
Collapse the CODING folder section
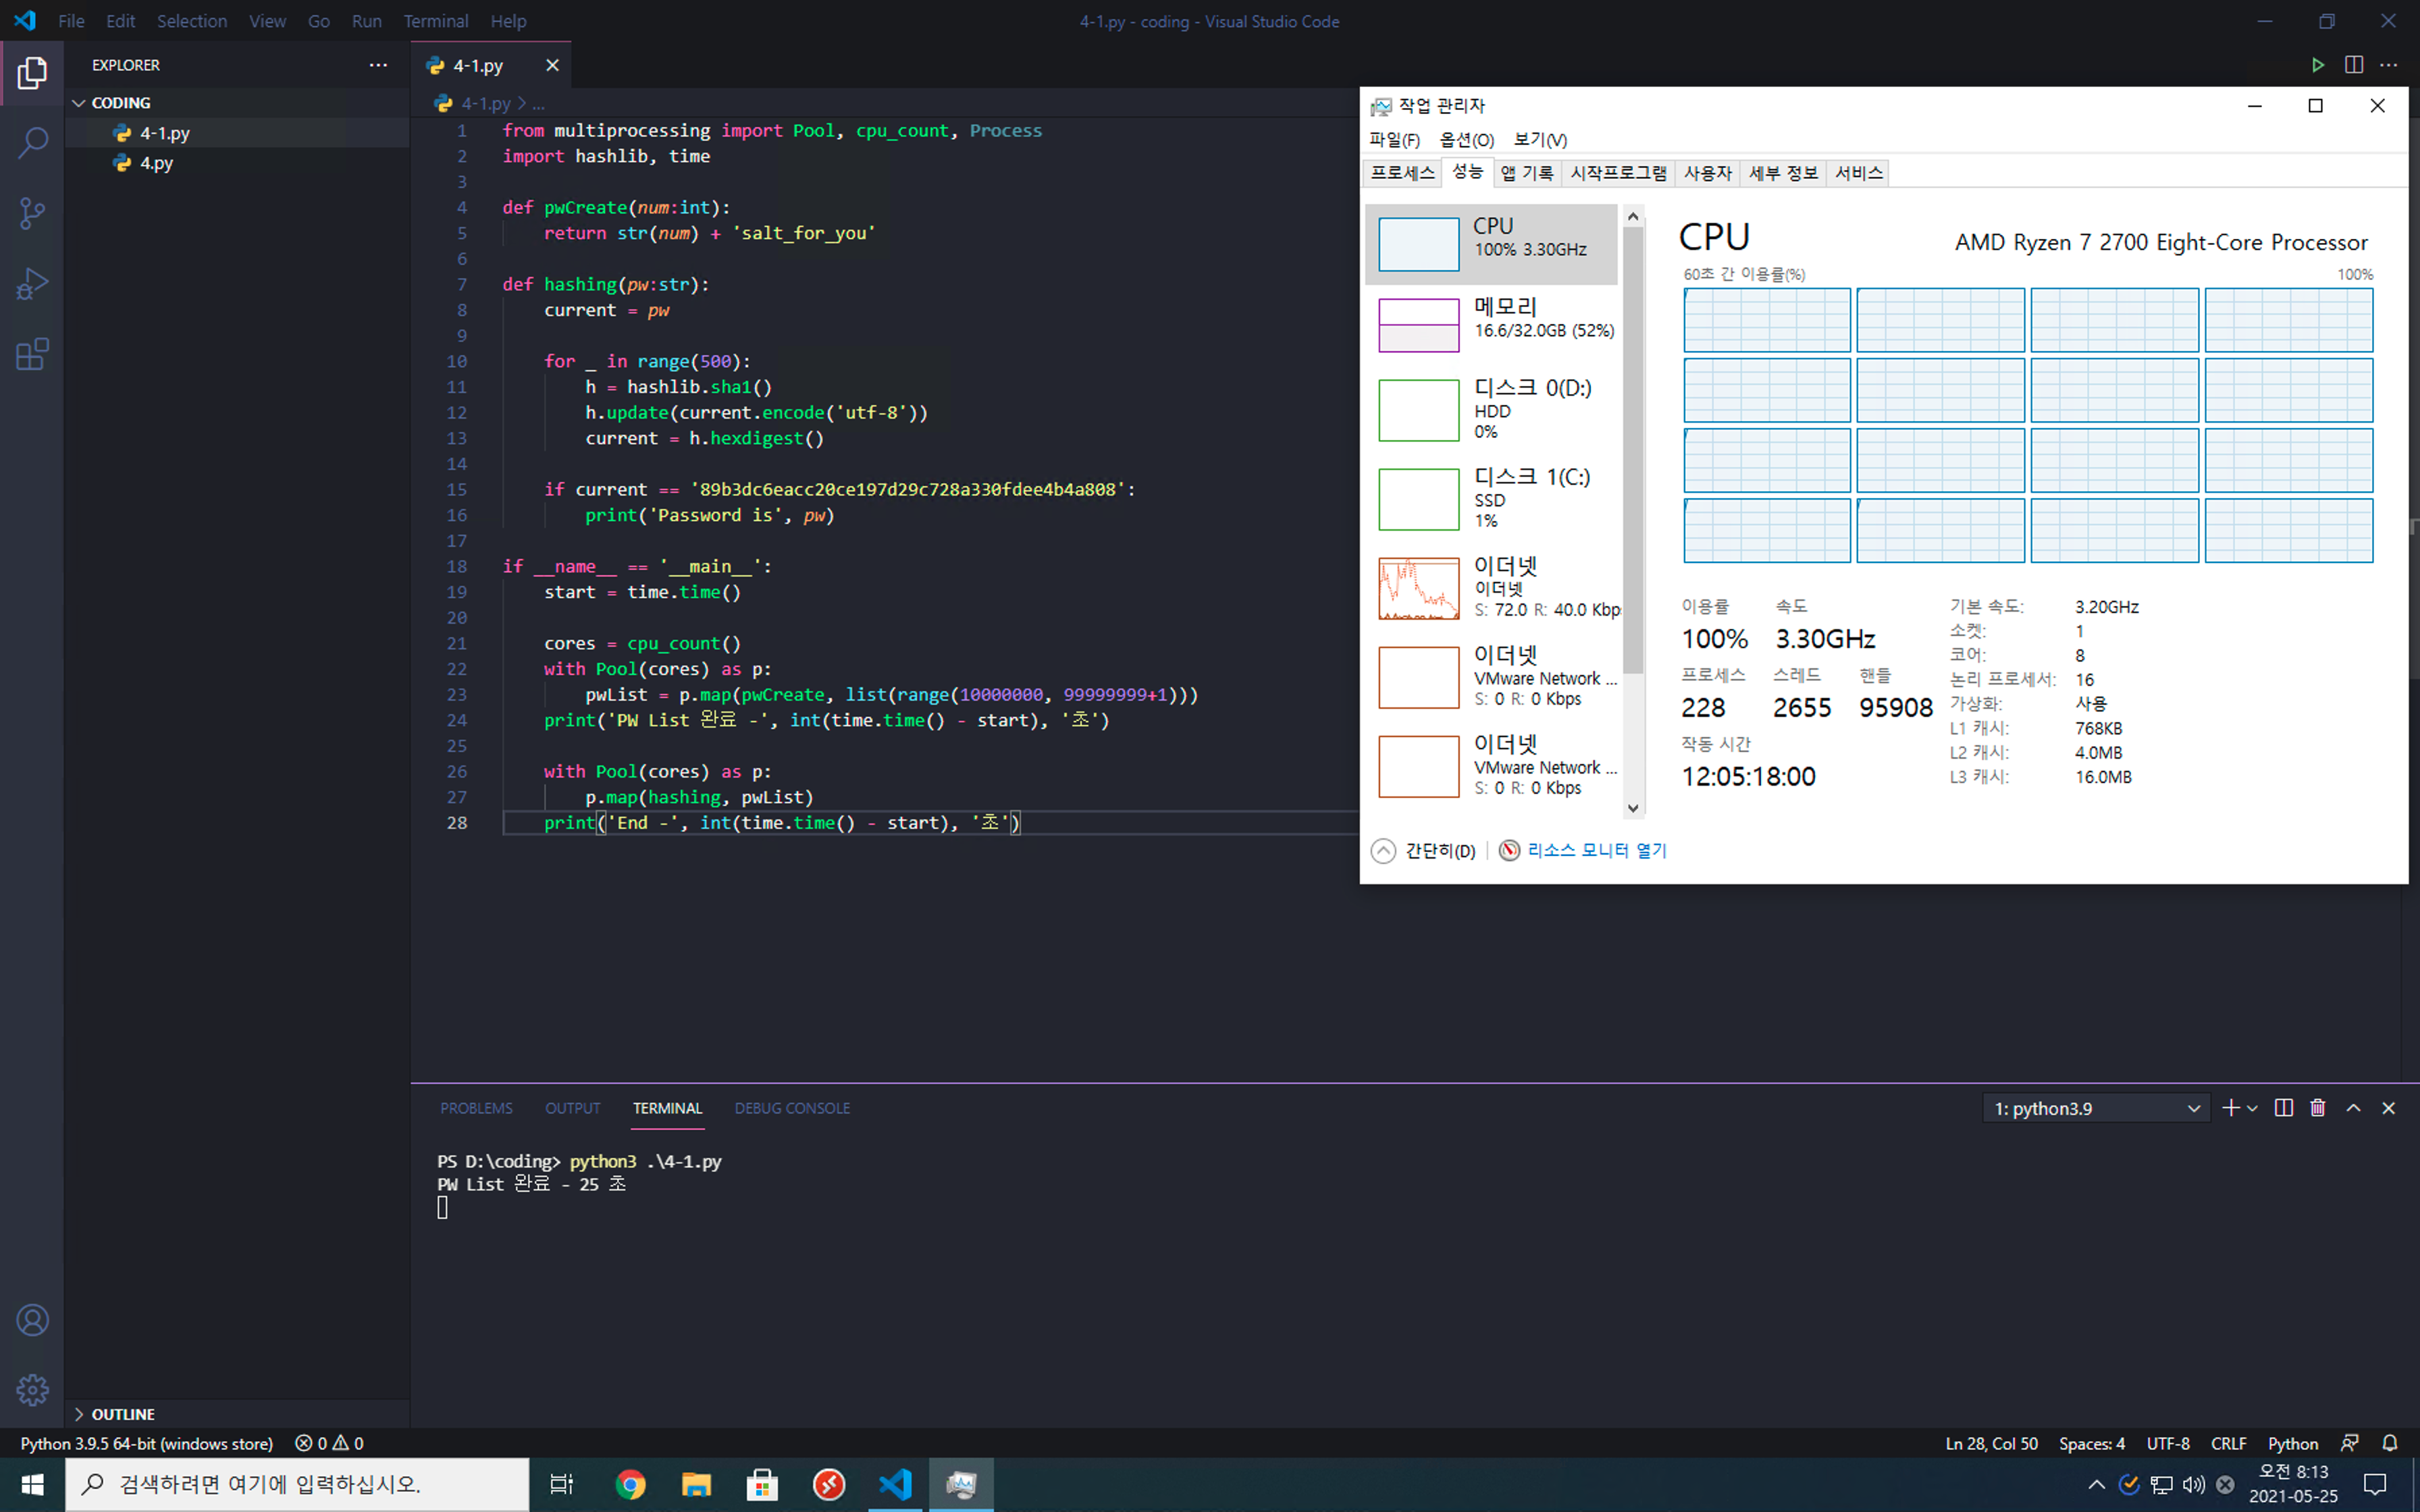click(79, 103)
